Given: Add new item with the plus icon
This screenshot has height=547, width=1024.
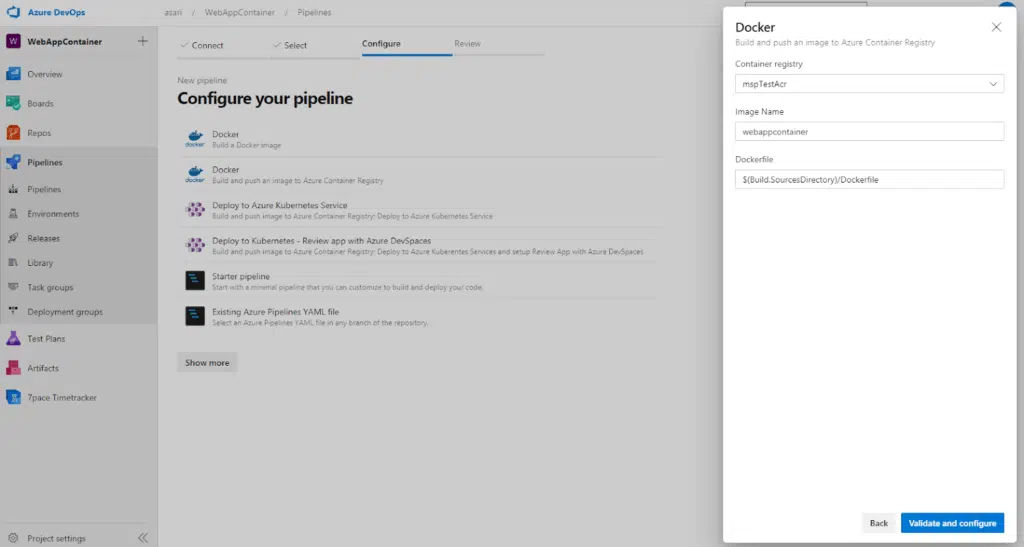Looking at the screenshot, I should (x=142, y=41).
